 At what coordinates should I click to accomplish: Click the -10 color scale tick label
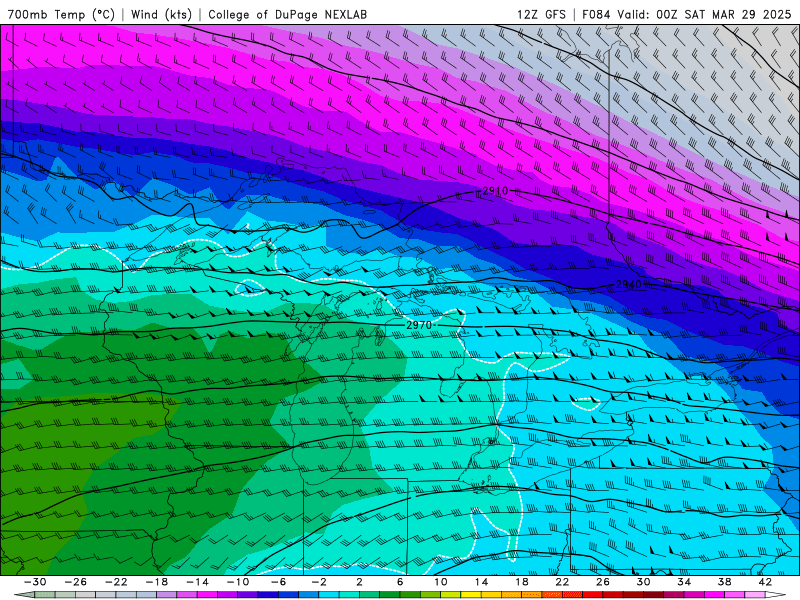(238, 582)
